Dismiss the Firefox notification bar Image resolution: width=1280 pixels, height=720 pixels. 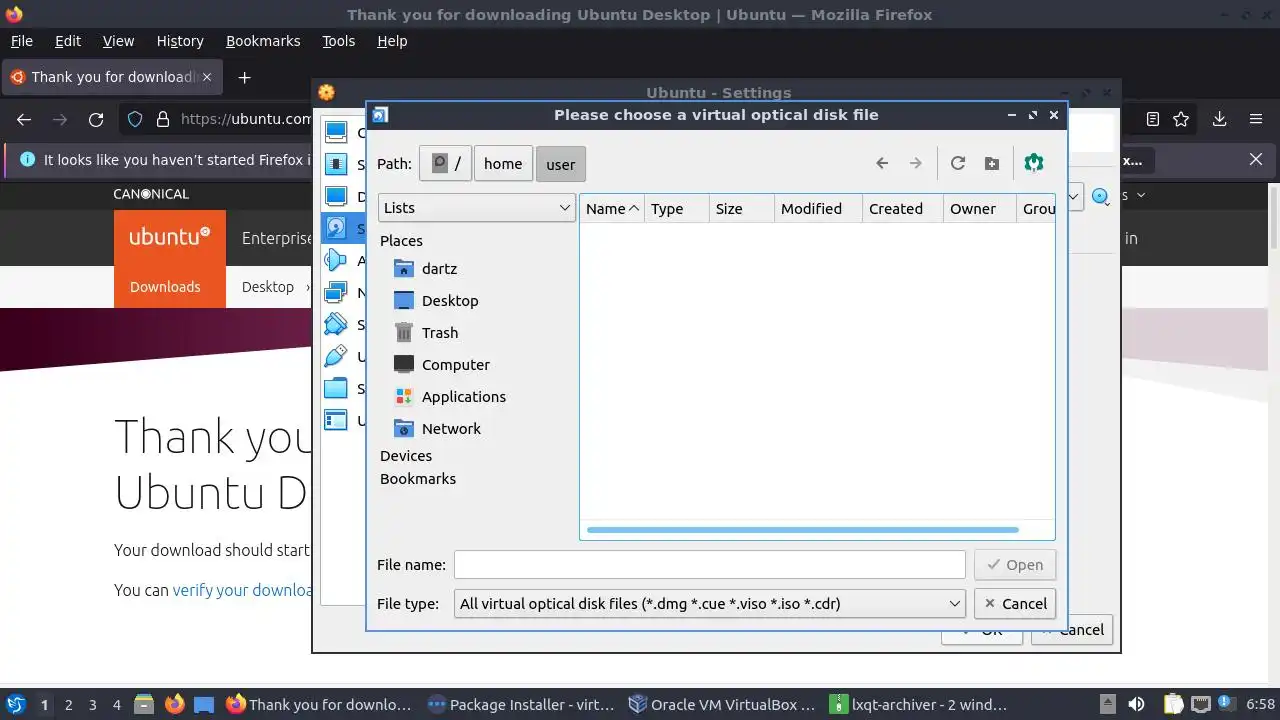tap(1256, 159)
